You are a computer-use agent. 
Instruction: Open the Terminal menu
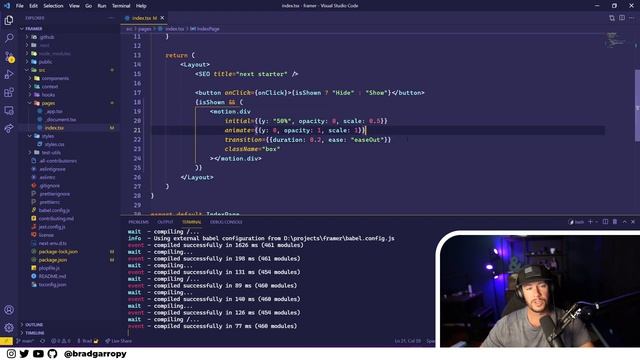[121, 6]
